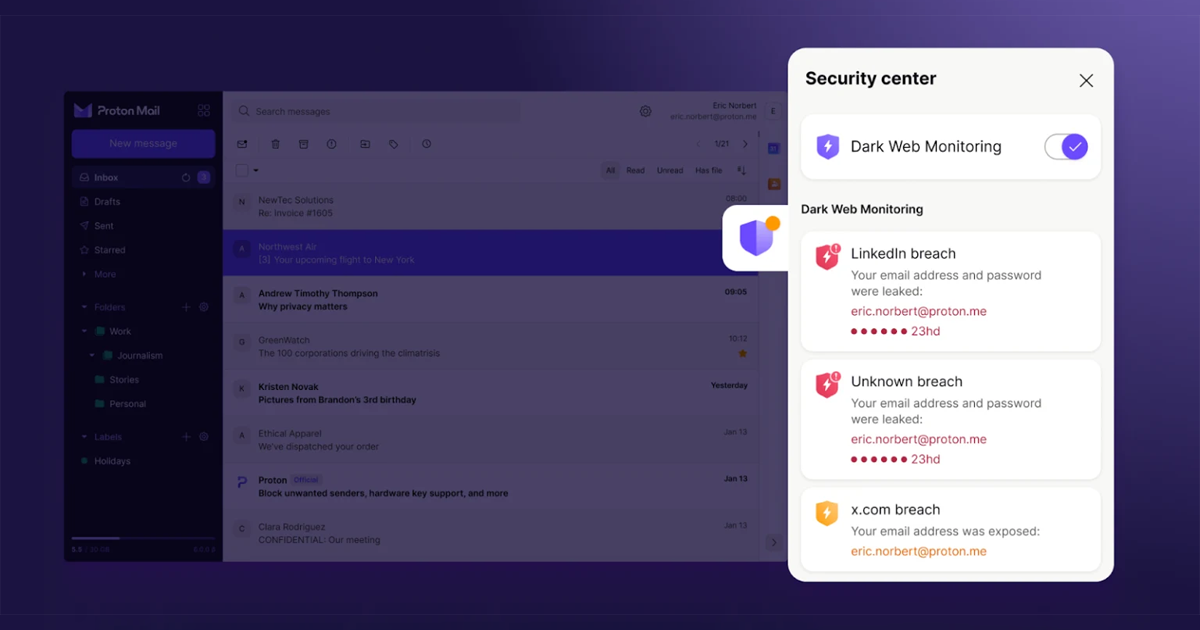Screen dimensions: 1200x630
Task: Open the select-all dropdown arrow
Action: coord(256,170)
